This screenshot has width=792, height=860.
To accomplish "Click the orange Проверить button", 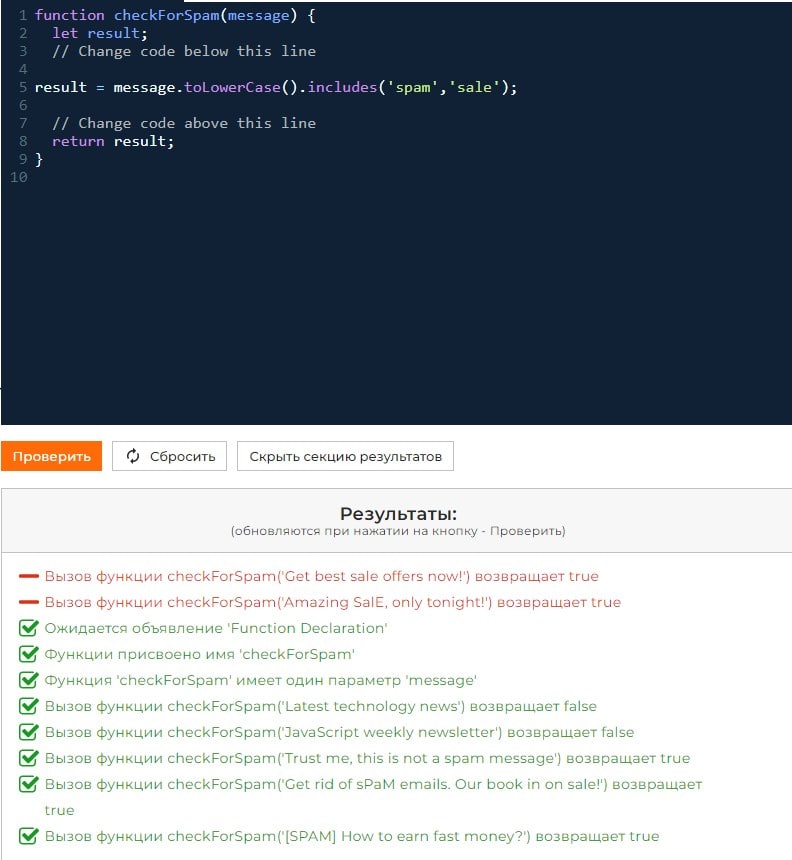I will coord(52,456).
